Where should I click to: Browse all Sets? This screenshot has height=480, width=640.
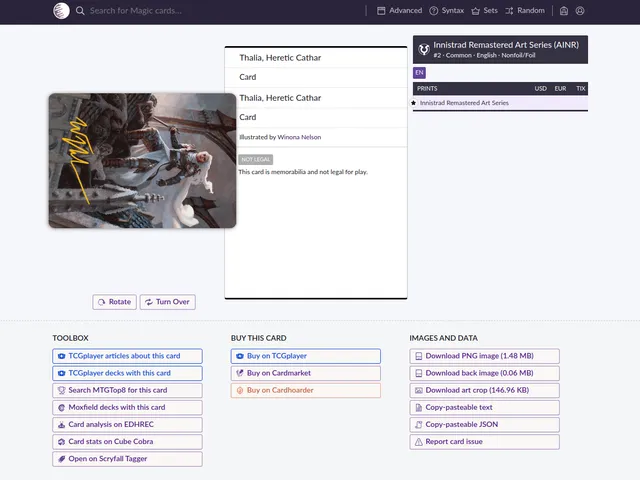tap(484, 11)
